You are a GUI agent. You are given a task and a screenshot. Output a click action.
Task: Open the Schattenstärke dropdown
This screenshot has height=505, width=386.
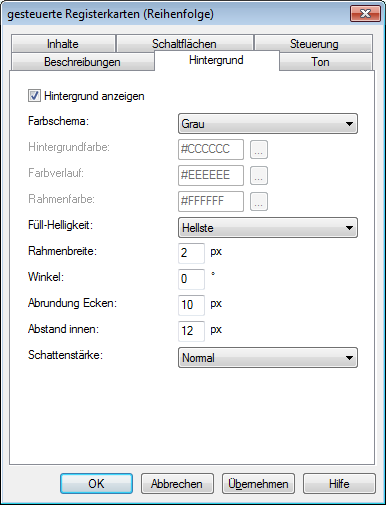(x=268, y=358)
